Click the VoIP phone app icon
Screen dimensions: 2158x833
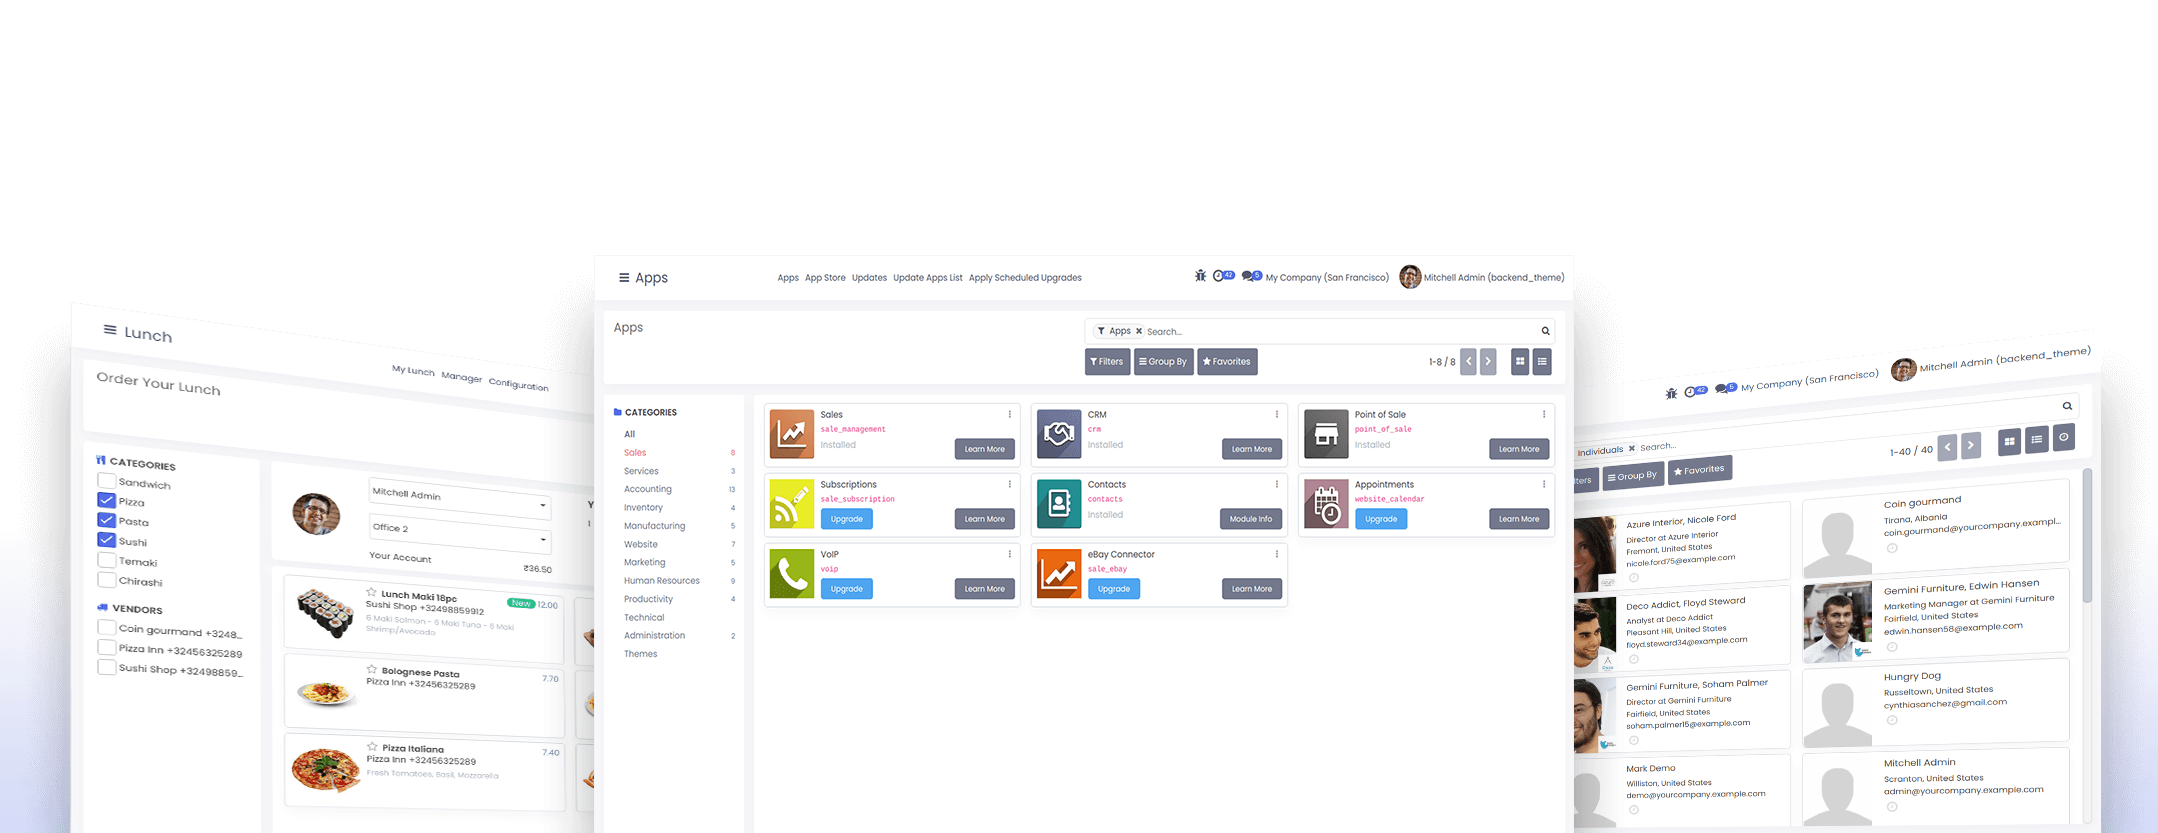792,573
